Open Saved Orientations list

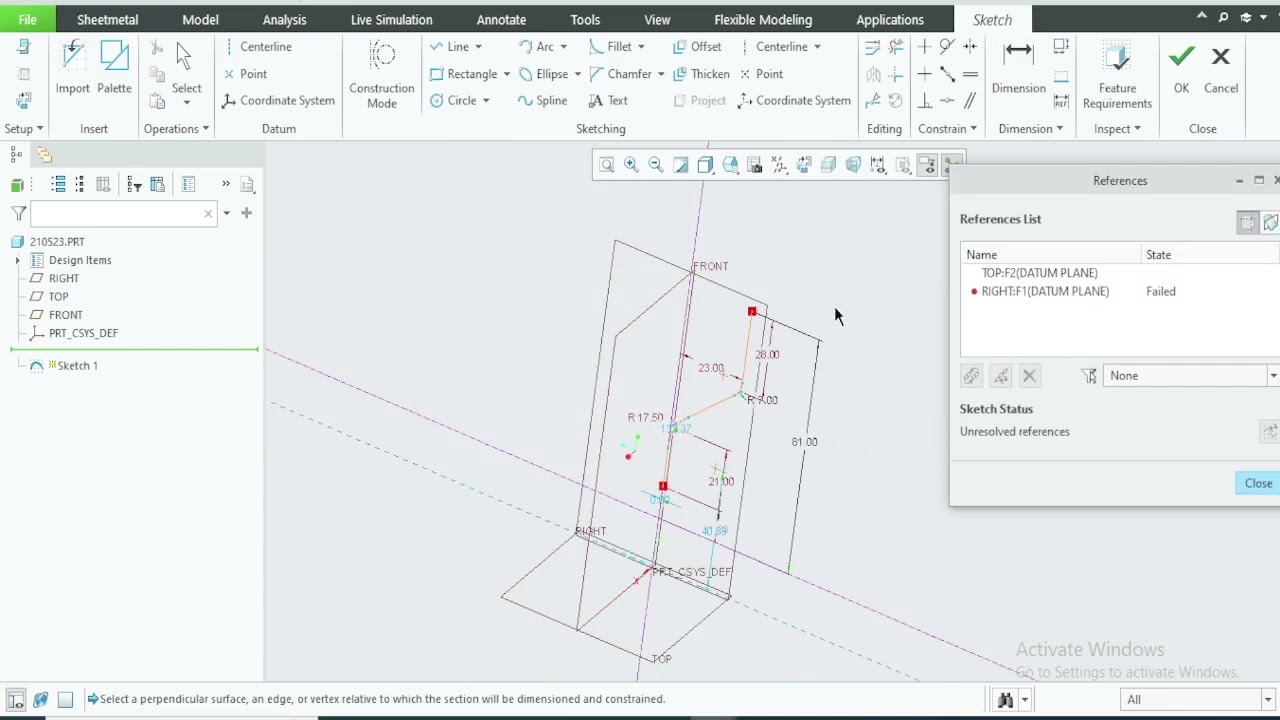tap(730, 165)
